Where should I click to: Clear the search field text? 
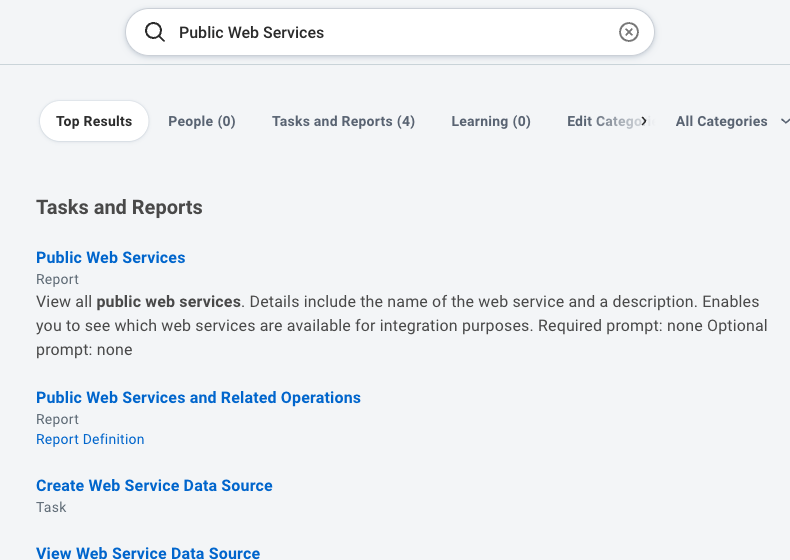[x=628, y=32]
